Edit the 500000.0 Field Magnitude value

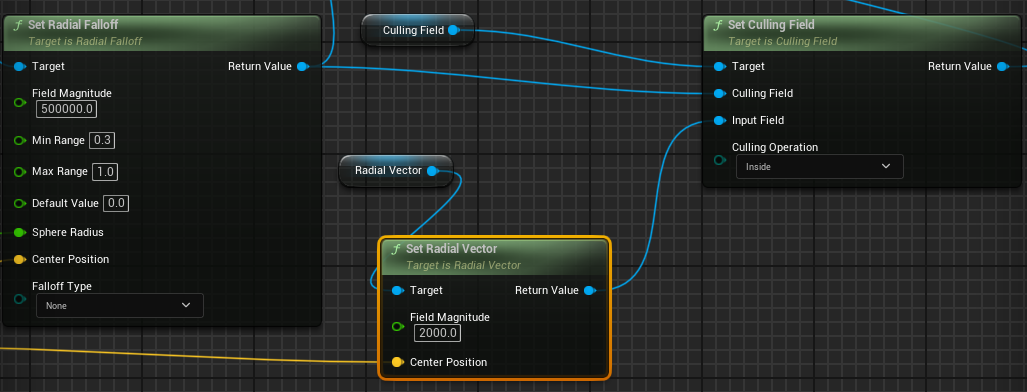[67, 109]
